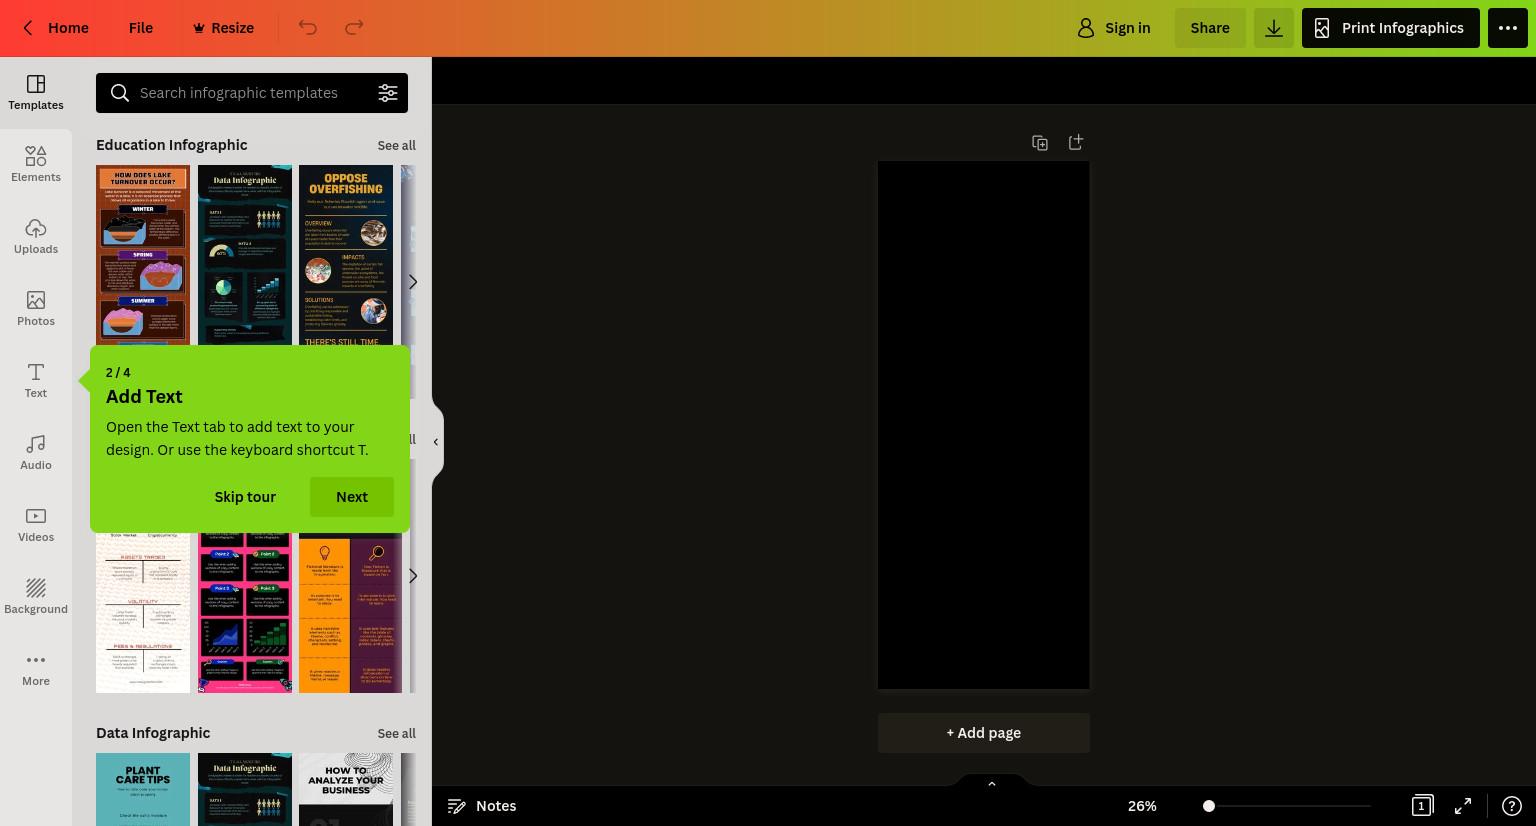The image size is (1536, 826).
Task: Open the Uploads tab
Action: tap(36, 236)
